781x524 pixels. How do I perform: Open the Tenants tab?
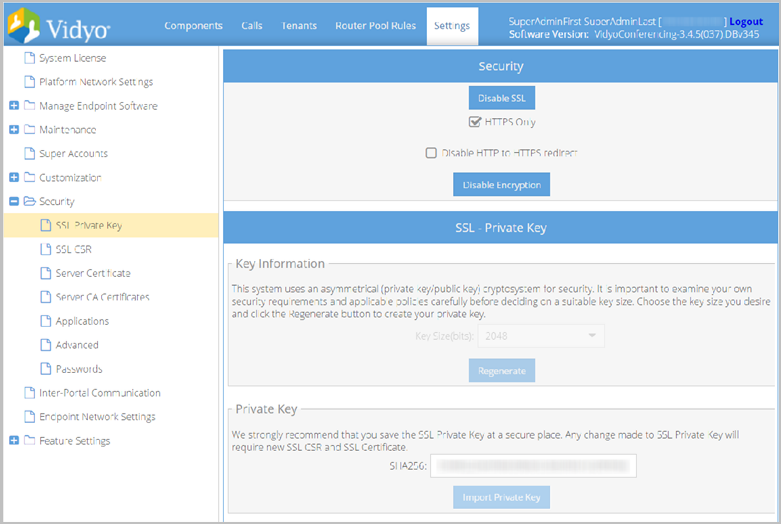(299, 25)
